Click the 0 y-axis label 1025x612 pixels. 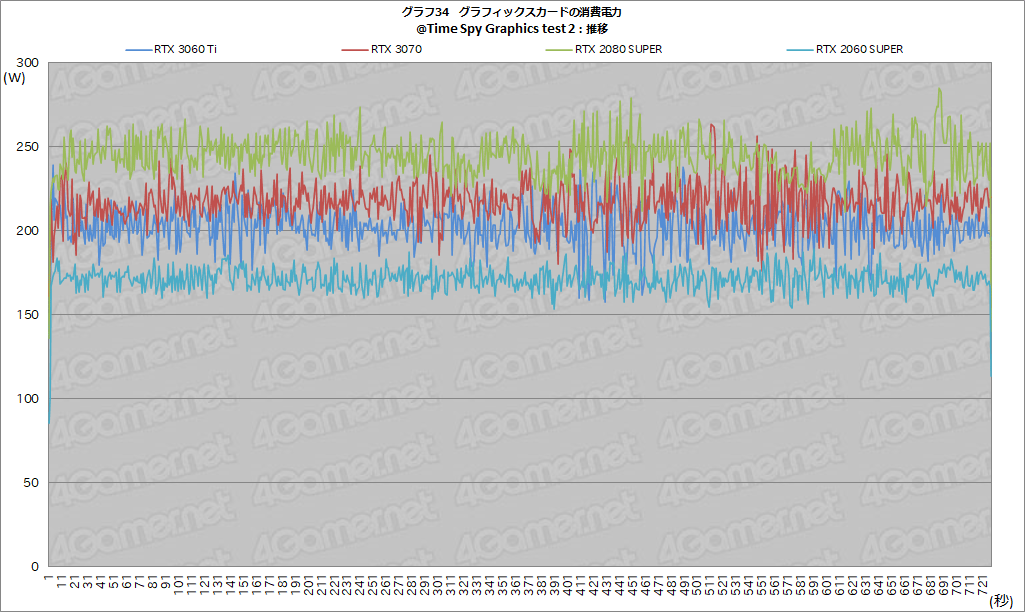(35, 567)
